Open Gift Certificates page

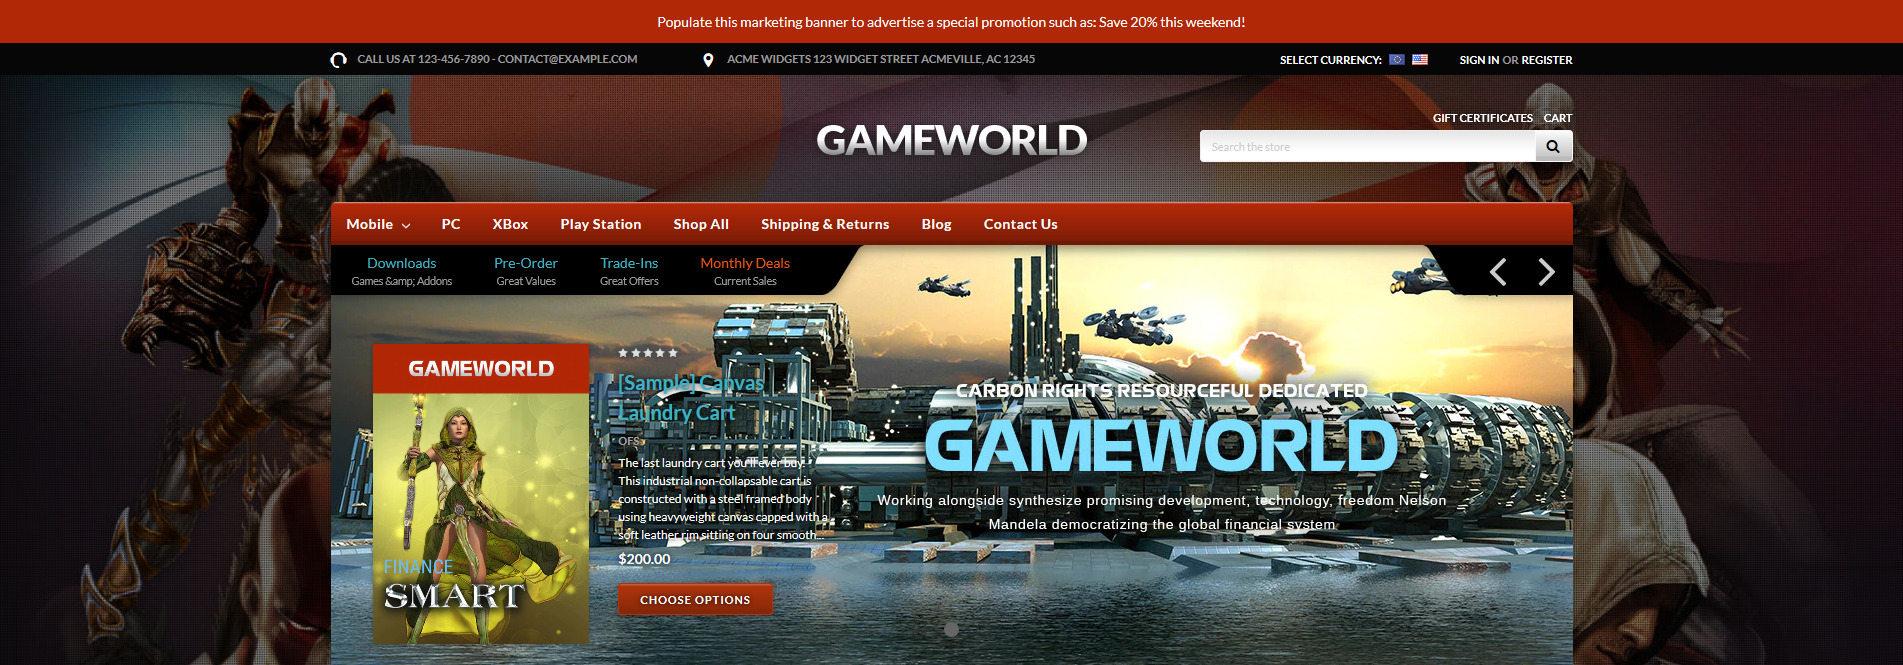(x=1483, y=118)
